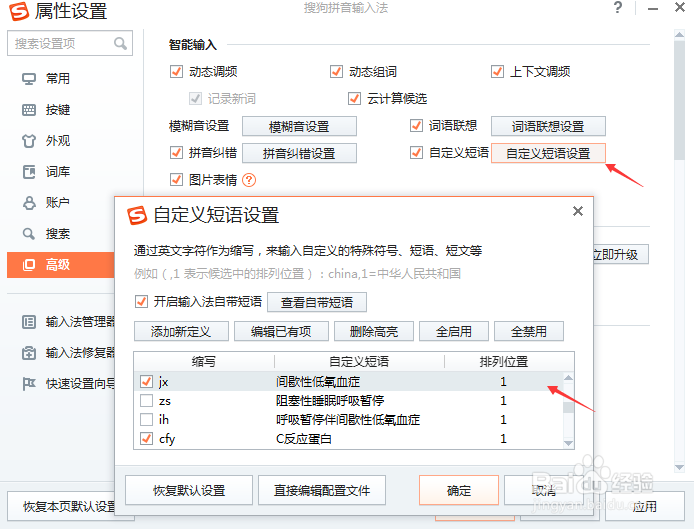The height and width of the screenshot is (529, 694).
Task: Click the 快速设置向导 label
Action: coord(80,384)
